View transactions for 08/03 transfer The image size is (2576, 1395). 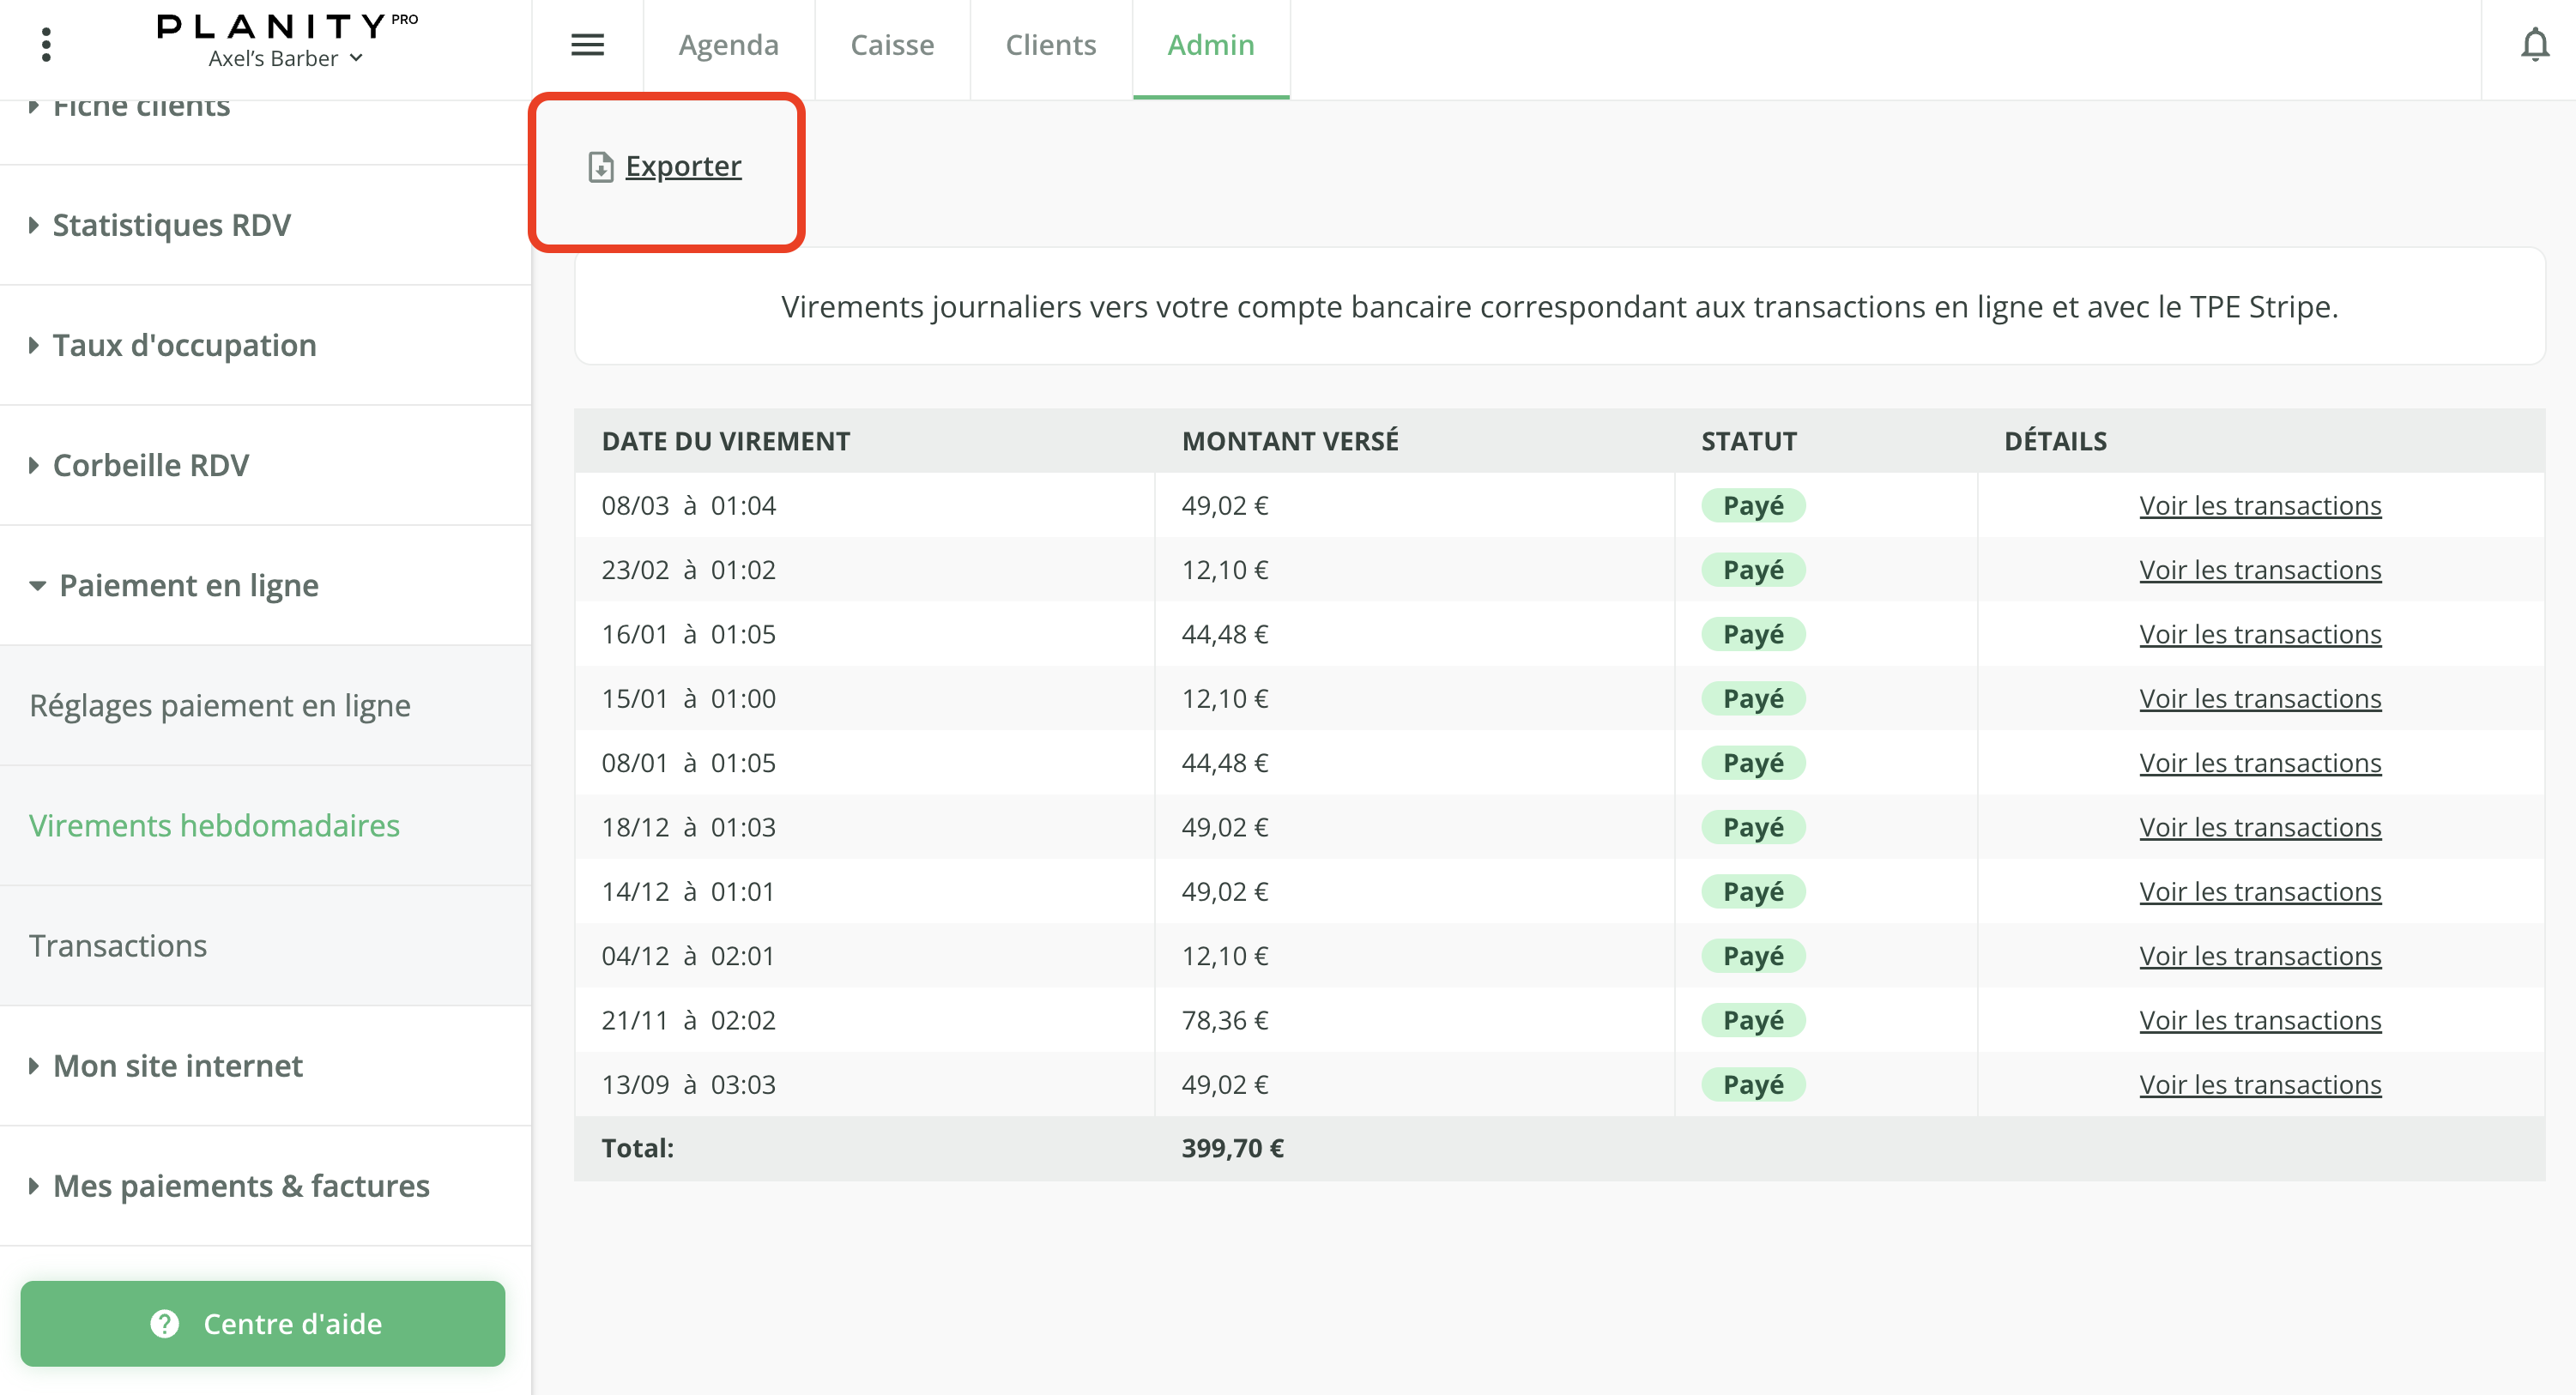(2260, 505)
